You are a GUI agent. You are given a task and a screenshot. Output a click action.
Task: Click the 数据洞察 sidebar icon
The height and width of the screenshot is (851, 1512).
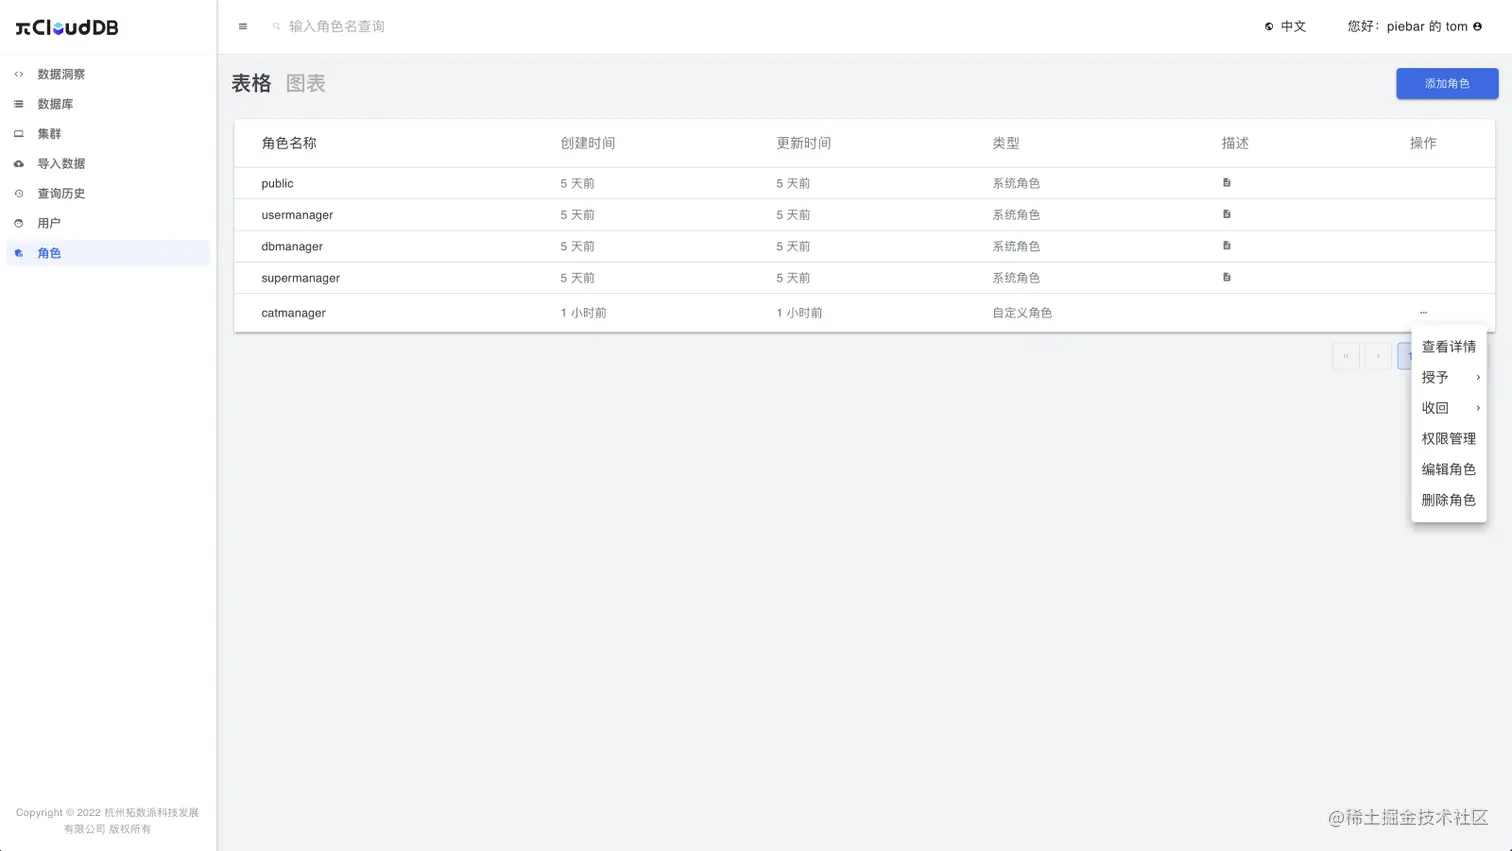pyautogui.click(x=18, y=74)
